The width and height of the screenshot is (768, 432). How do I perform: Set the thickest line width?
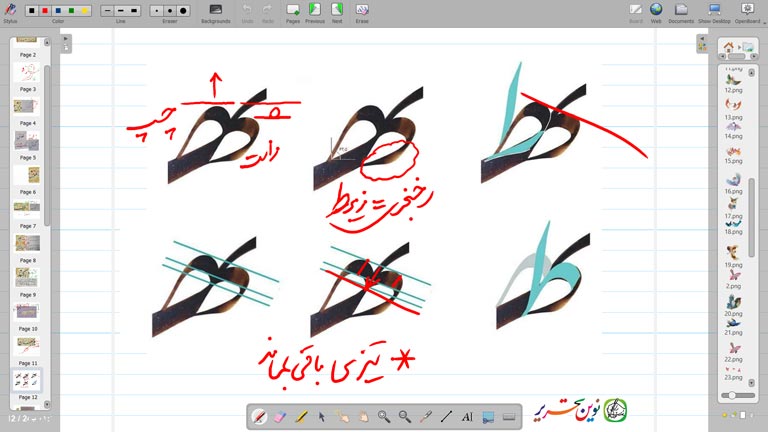134,10
